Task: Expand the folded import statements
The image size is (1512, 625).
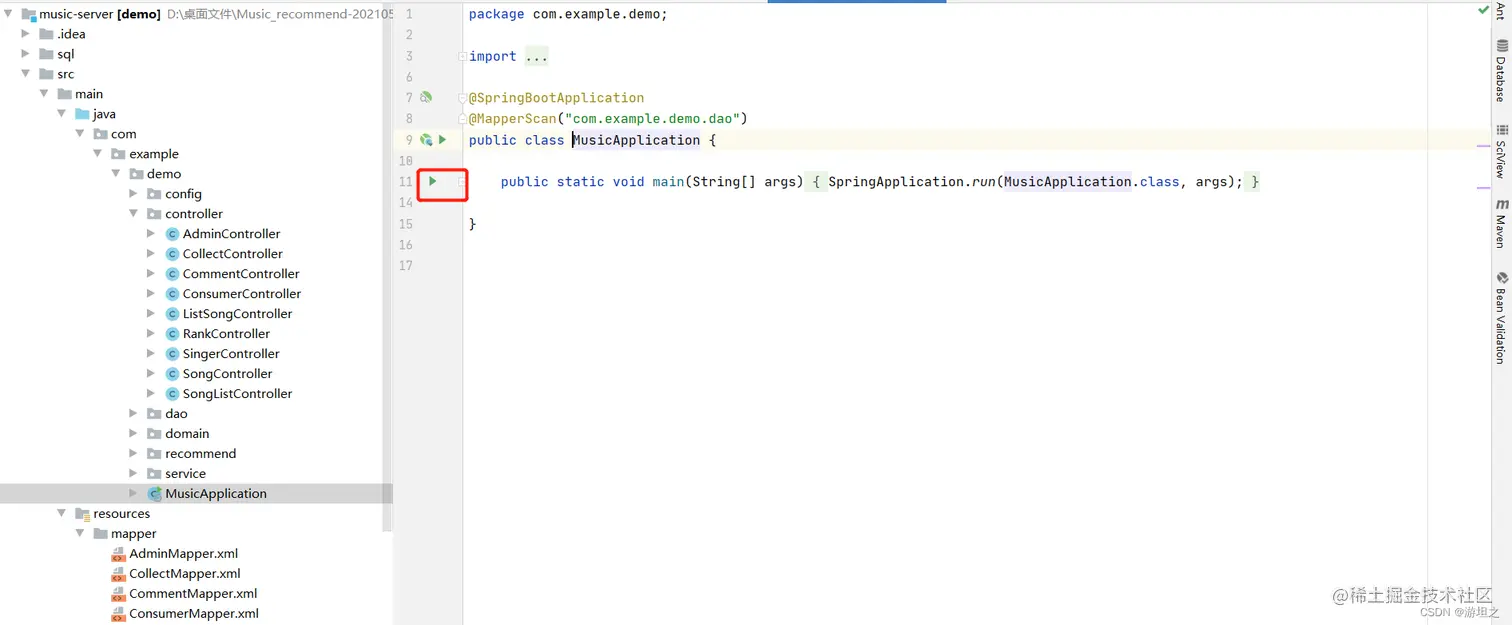Action: pos(536,56)
